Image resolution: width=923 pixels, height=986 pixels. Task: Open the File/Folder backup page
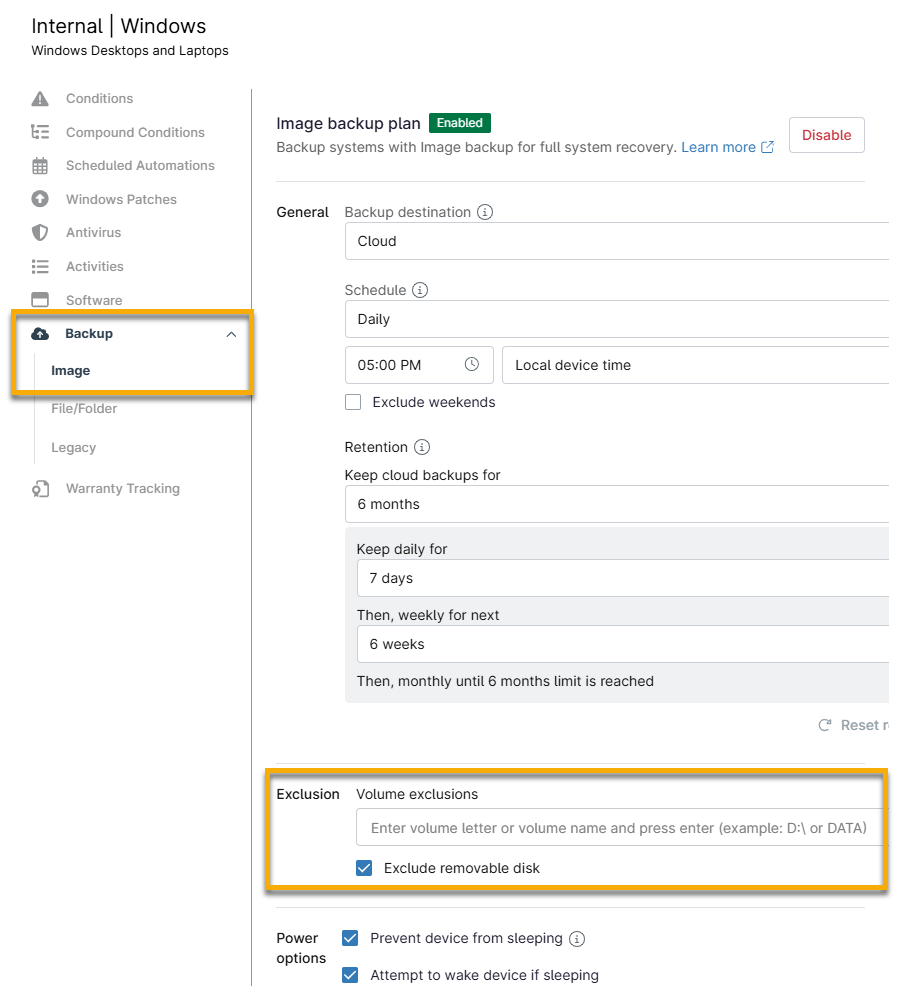pyautogui.click(x=84, y=409)
